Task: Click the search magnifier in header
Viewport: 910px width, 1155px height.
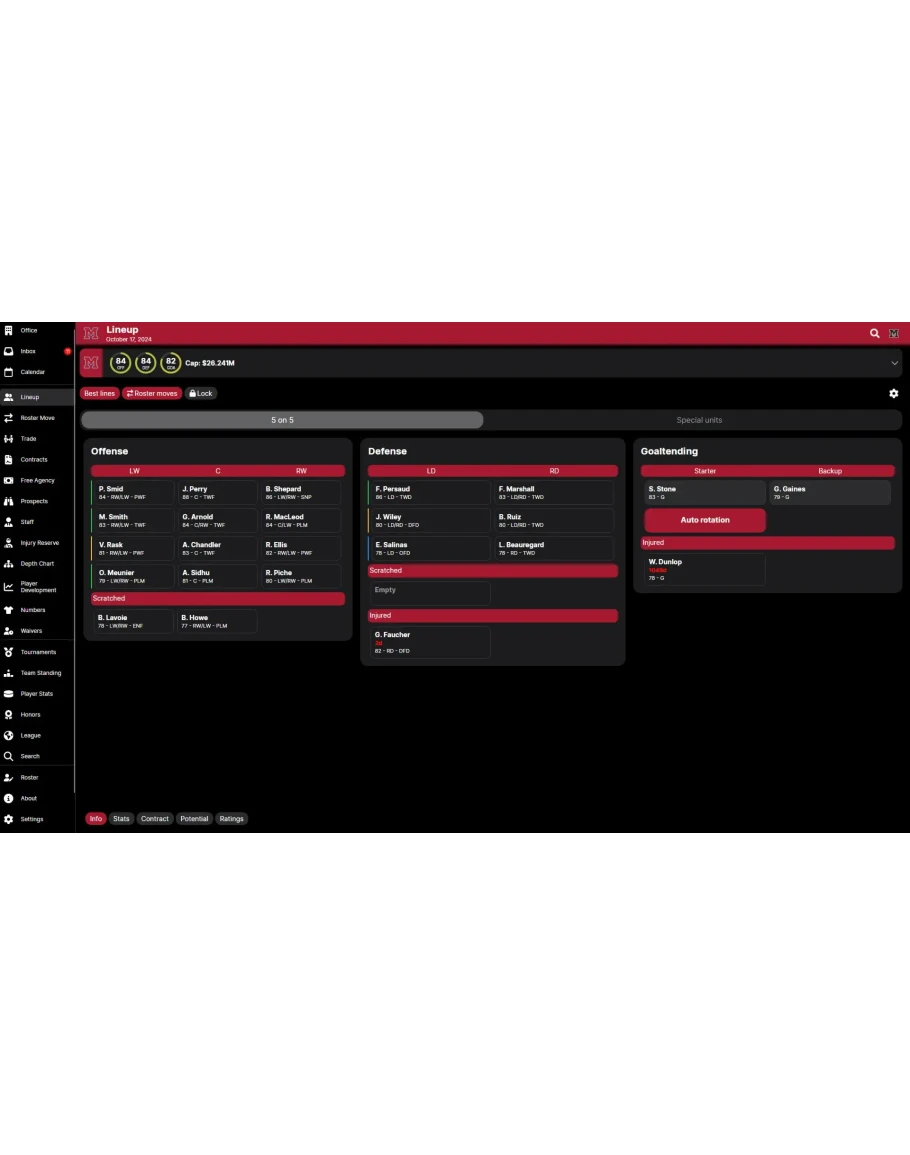Action: [875, 333]
